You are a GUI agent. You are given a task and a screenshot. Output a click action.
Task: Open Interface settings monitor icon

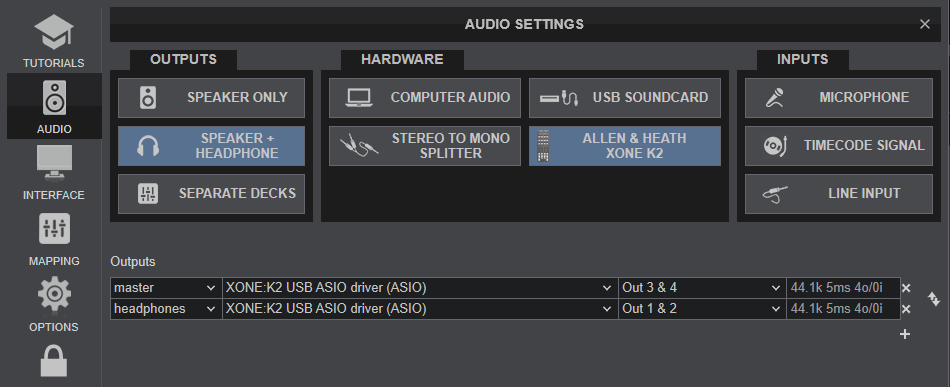(x=54, y=163)
